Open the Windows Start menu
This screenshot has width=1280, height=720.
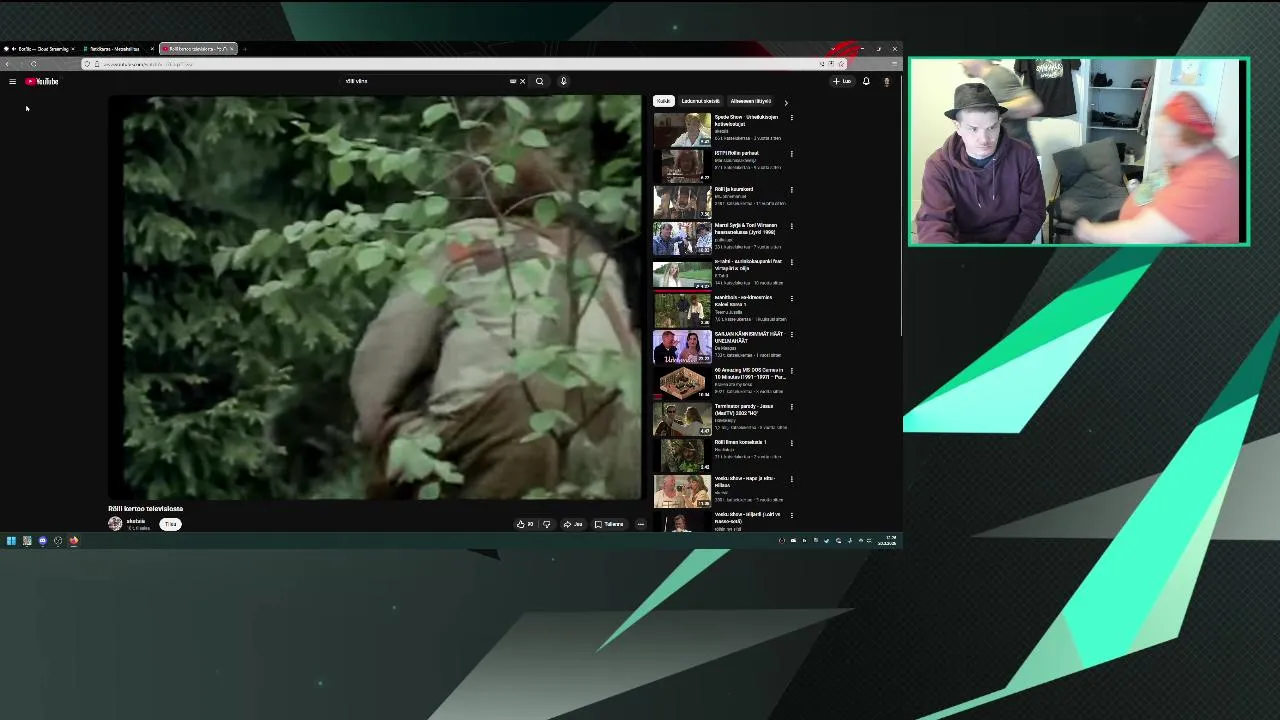pos(11,541)
